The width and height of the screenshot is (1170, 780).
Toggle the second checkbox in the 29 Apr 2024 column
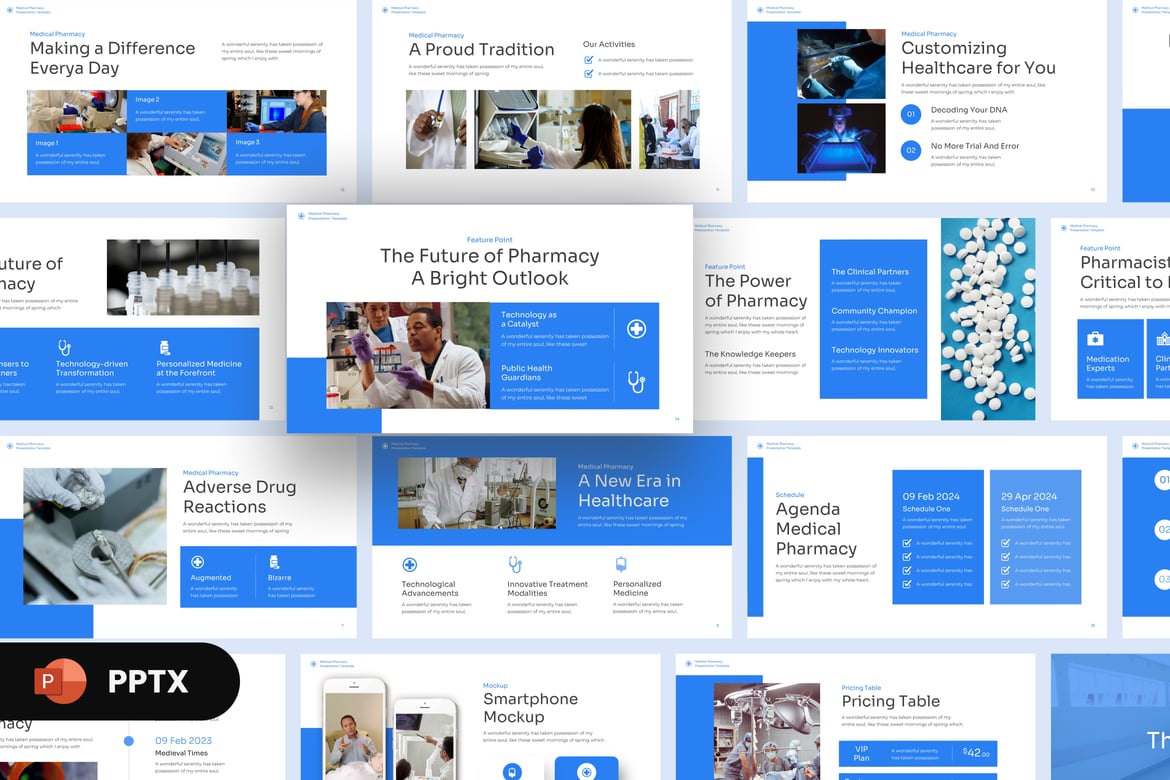pos(1005,557)
